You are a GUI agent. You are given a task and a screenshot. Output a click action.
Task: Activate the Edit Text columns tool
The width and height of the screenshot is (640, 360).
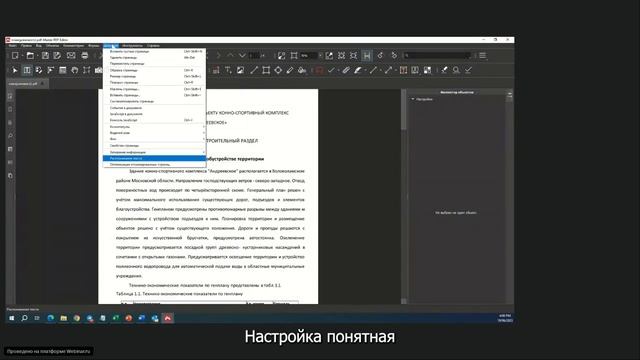27,70
